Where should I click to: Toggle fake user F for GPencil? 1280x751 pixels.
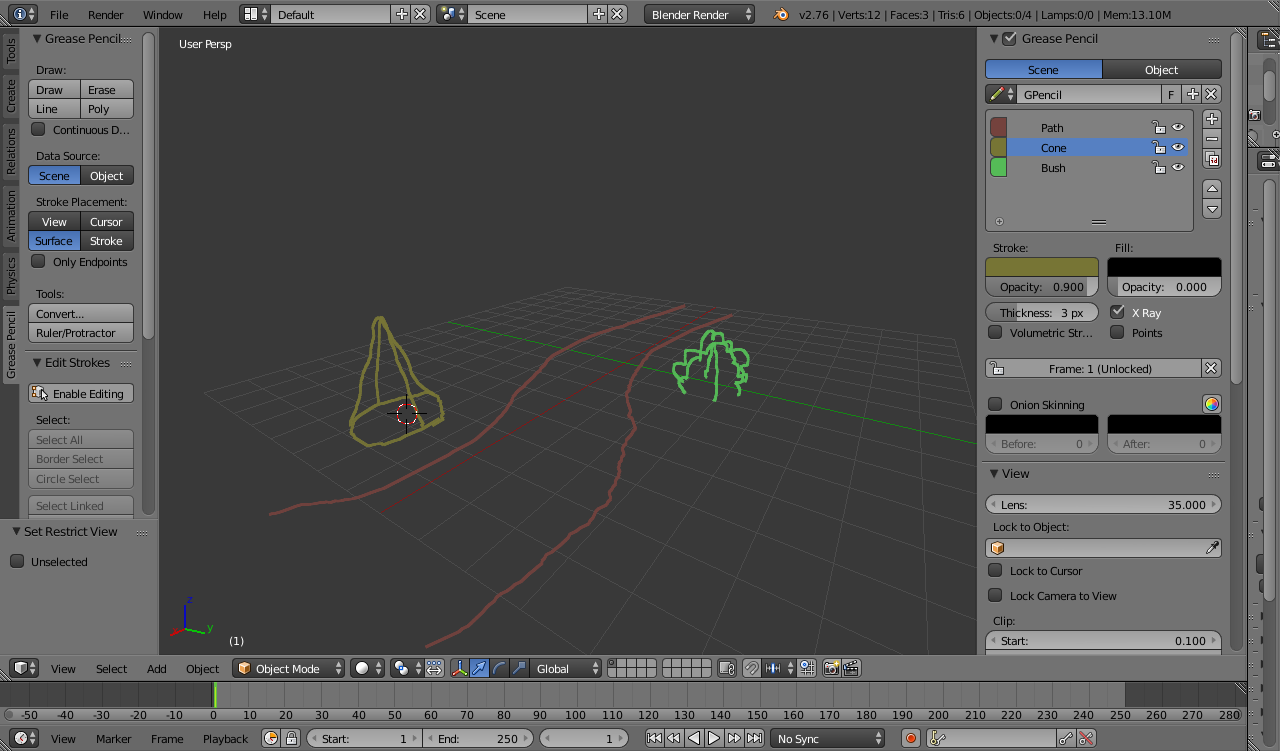(x=1171, y=94)
